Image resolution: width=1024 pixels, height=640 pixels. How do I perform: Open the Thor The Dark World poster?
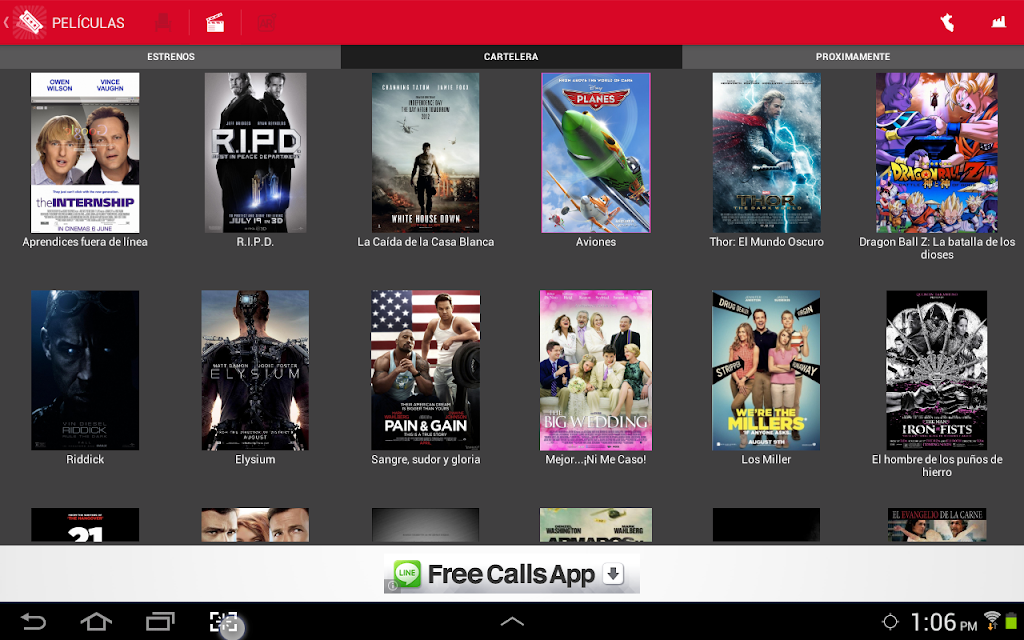click(766, 153)
